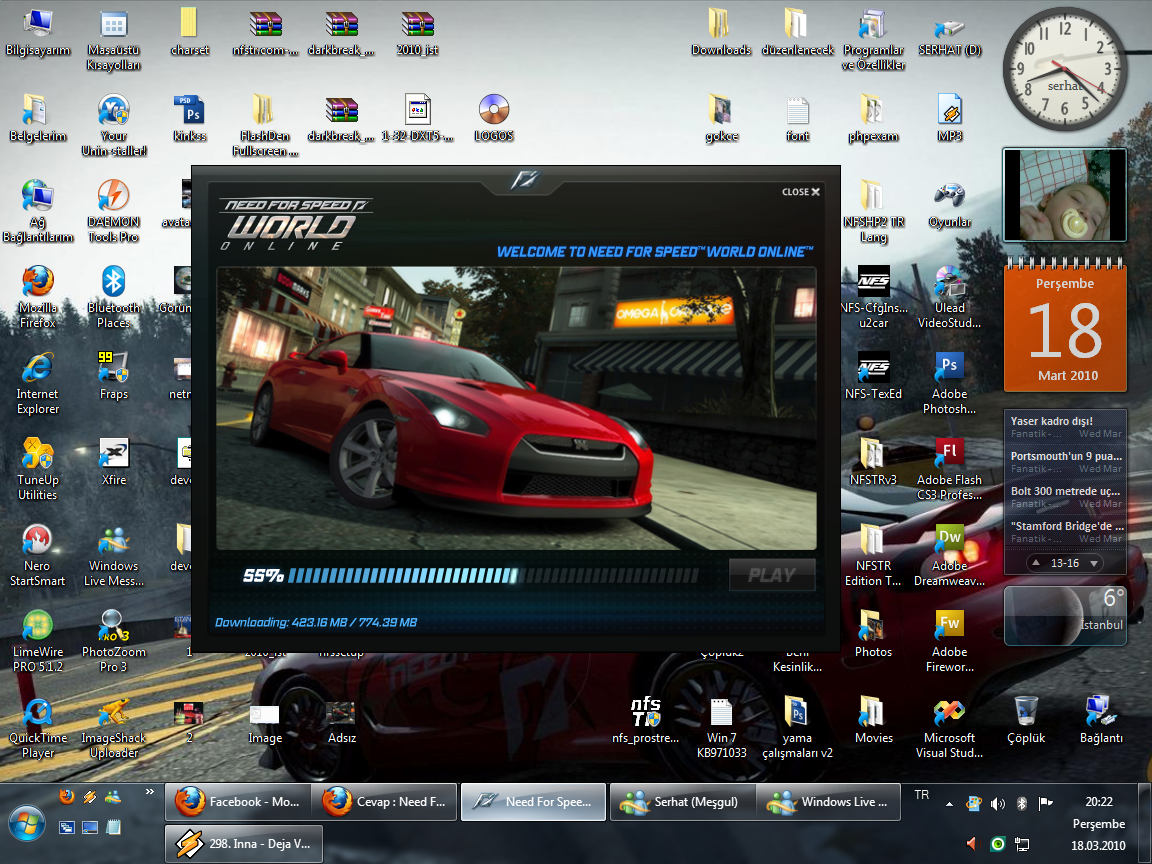The height and width of the screenshot is (864, 1152).
Task: Open headline 'Yaser kadro dışı!'
Action: click(x=1065, y=427)
